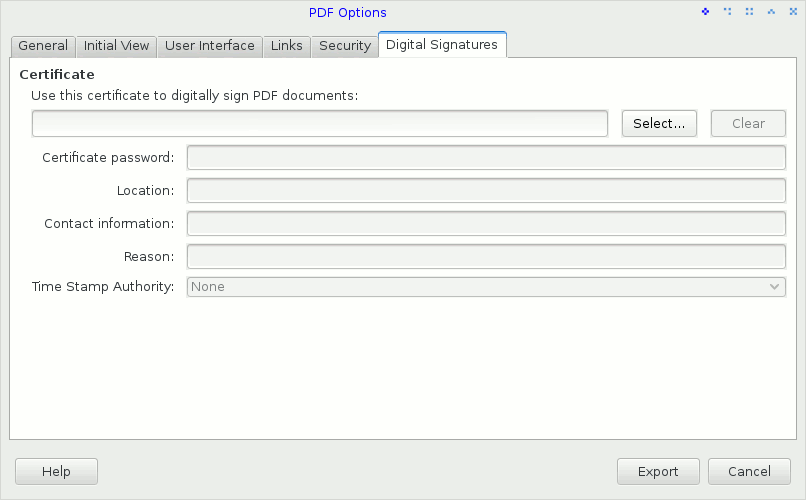Image resolution: width=806 pixels, height=500 pixels.
Task: Click the Digital Signatures tab
Action: coord(442,45)
